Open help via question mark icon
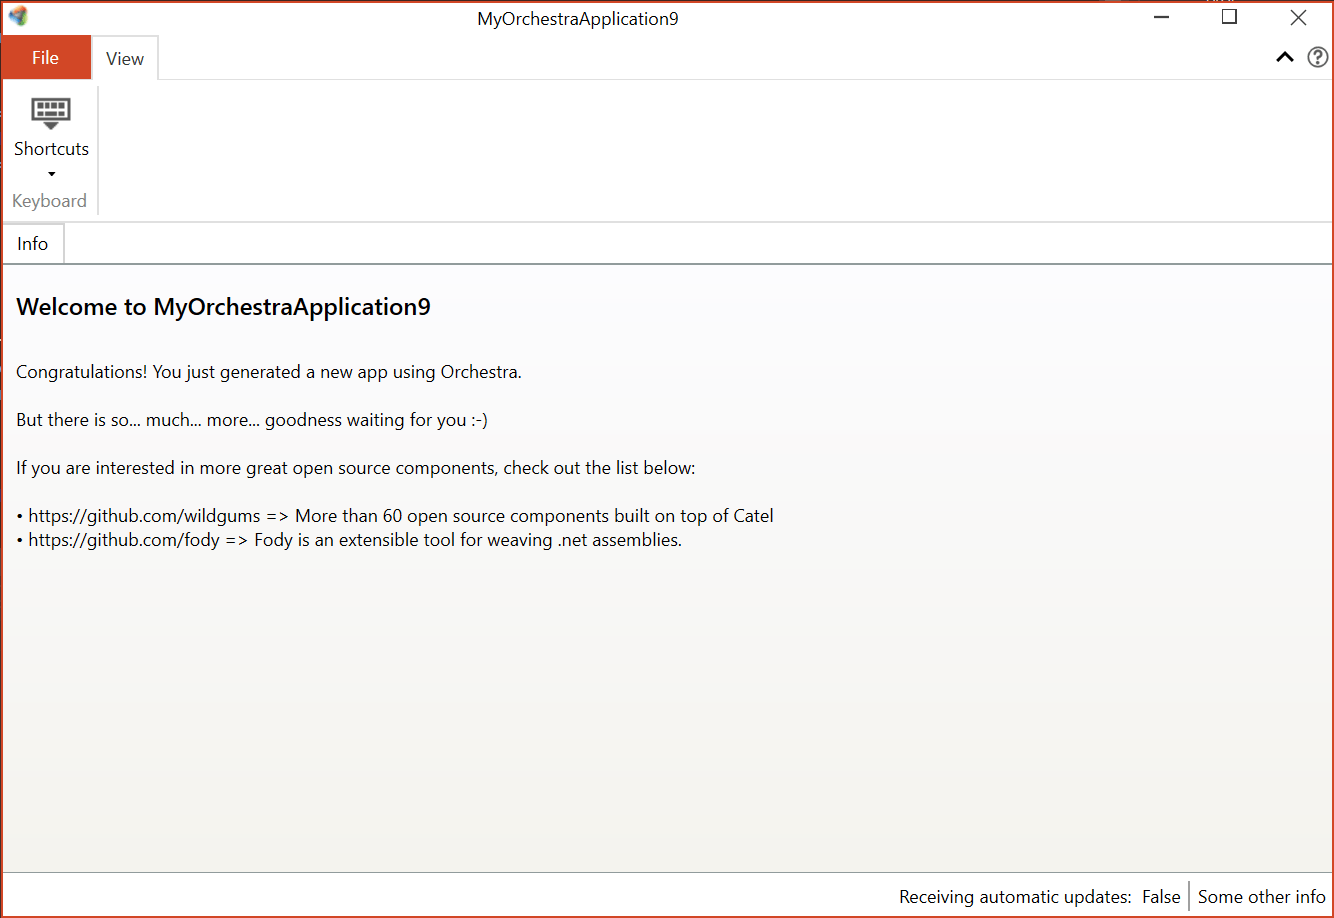This screenshot has width=1334, height=918. (x=1318, y=57)
